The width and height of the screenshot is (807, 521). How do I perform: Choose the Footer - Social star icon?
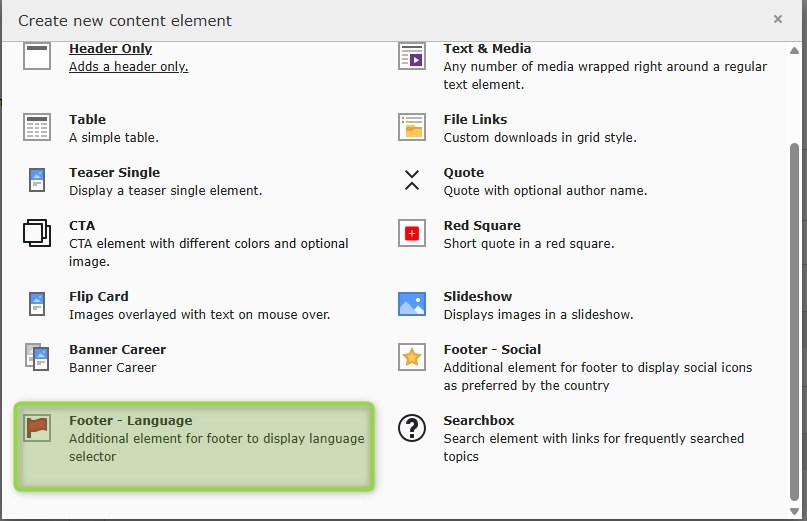(x=412, y=357)
